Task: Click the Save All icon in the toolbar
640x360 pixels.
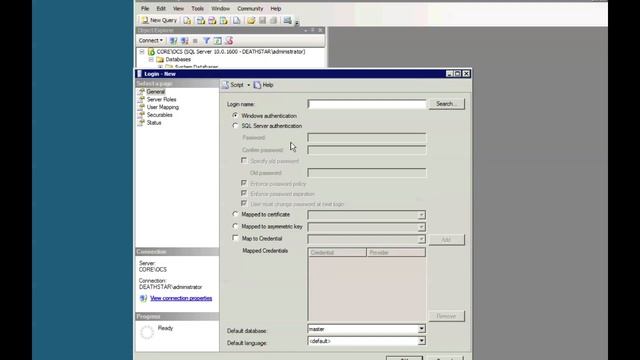Action: click(273, 20)
